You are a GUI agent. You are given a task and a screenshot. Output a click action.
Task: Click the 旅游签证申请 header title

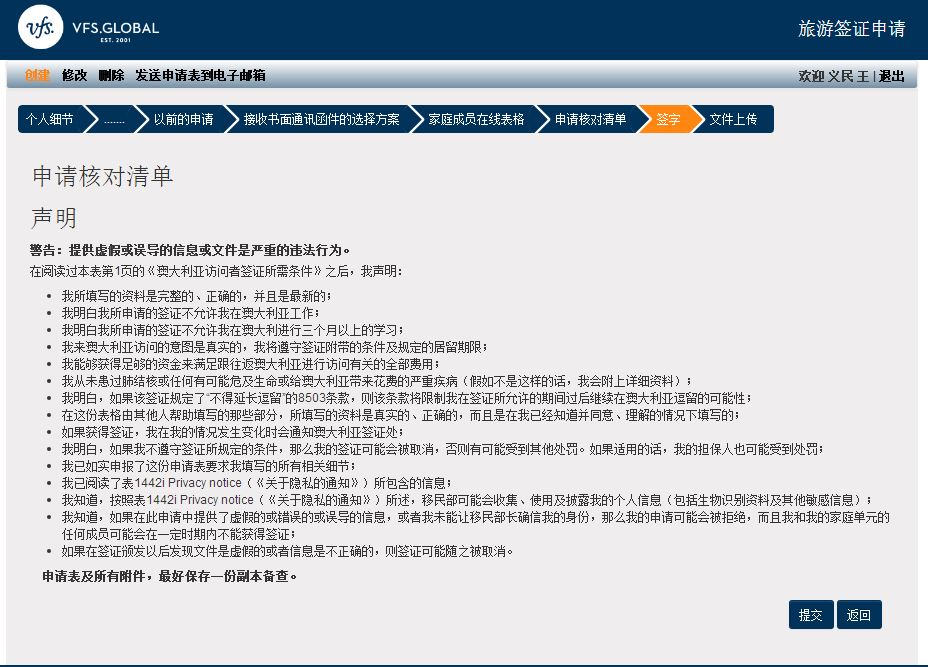pos(851,29)
